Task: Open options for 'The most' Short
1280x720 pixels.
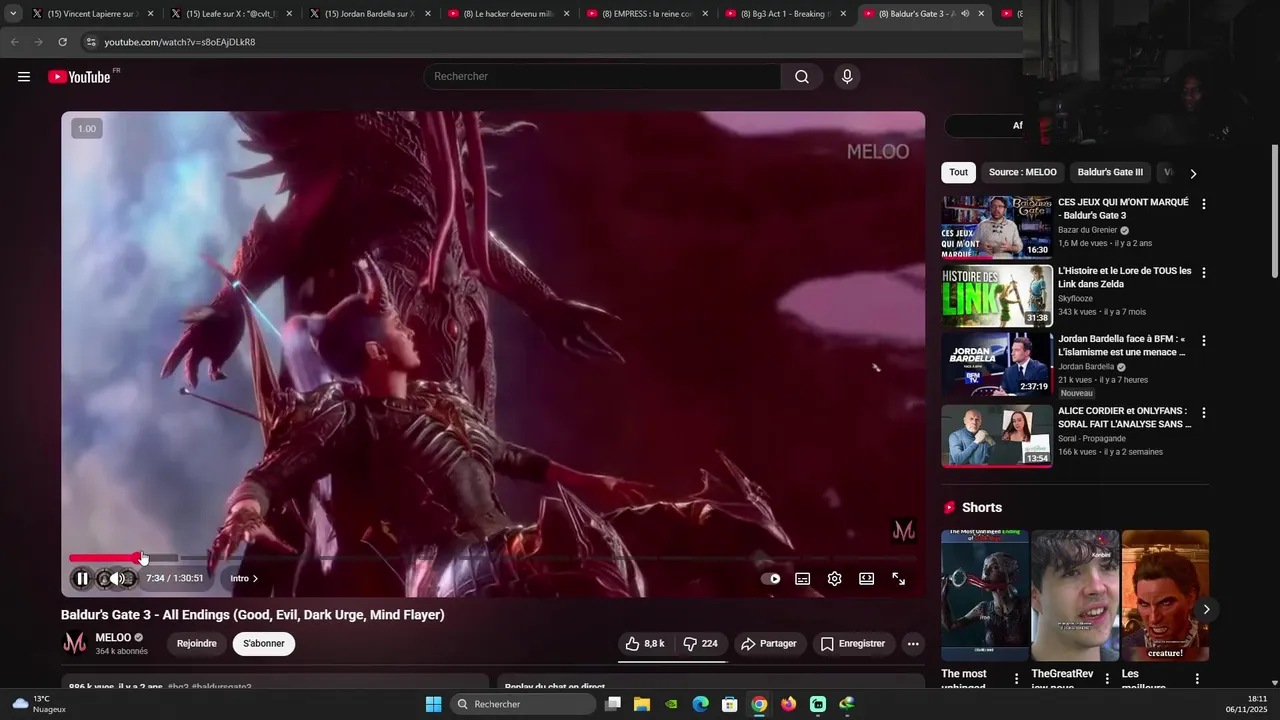Action: [x=1017, y=679]
